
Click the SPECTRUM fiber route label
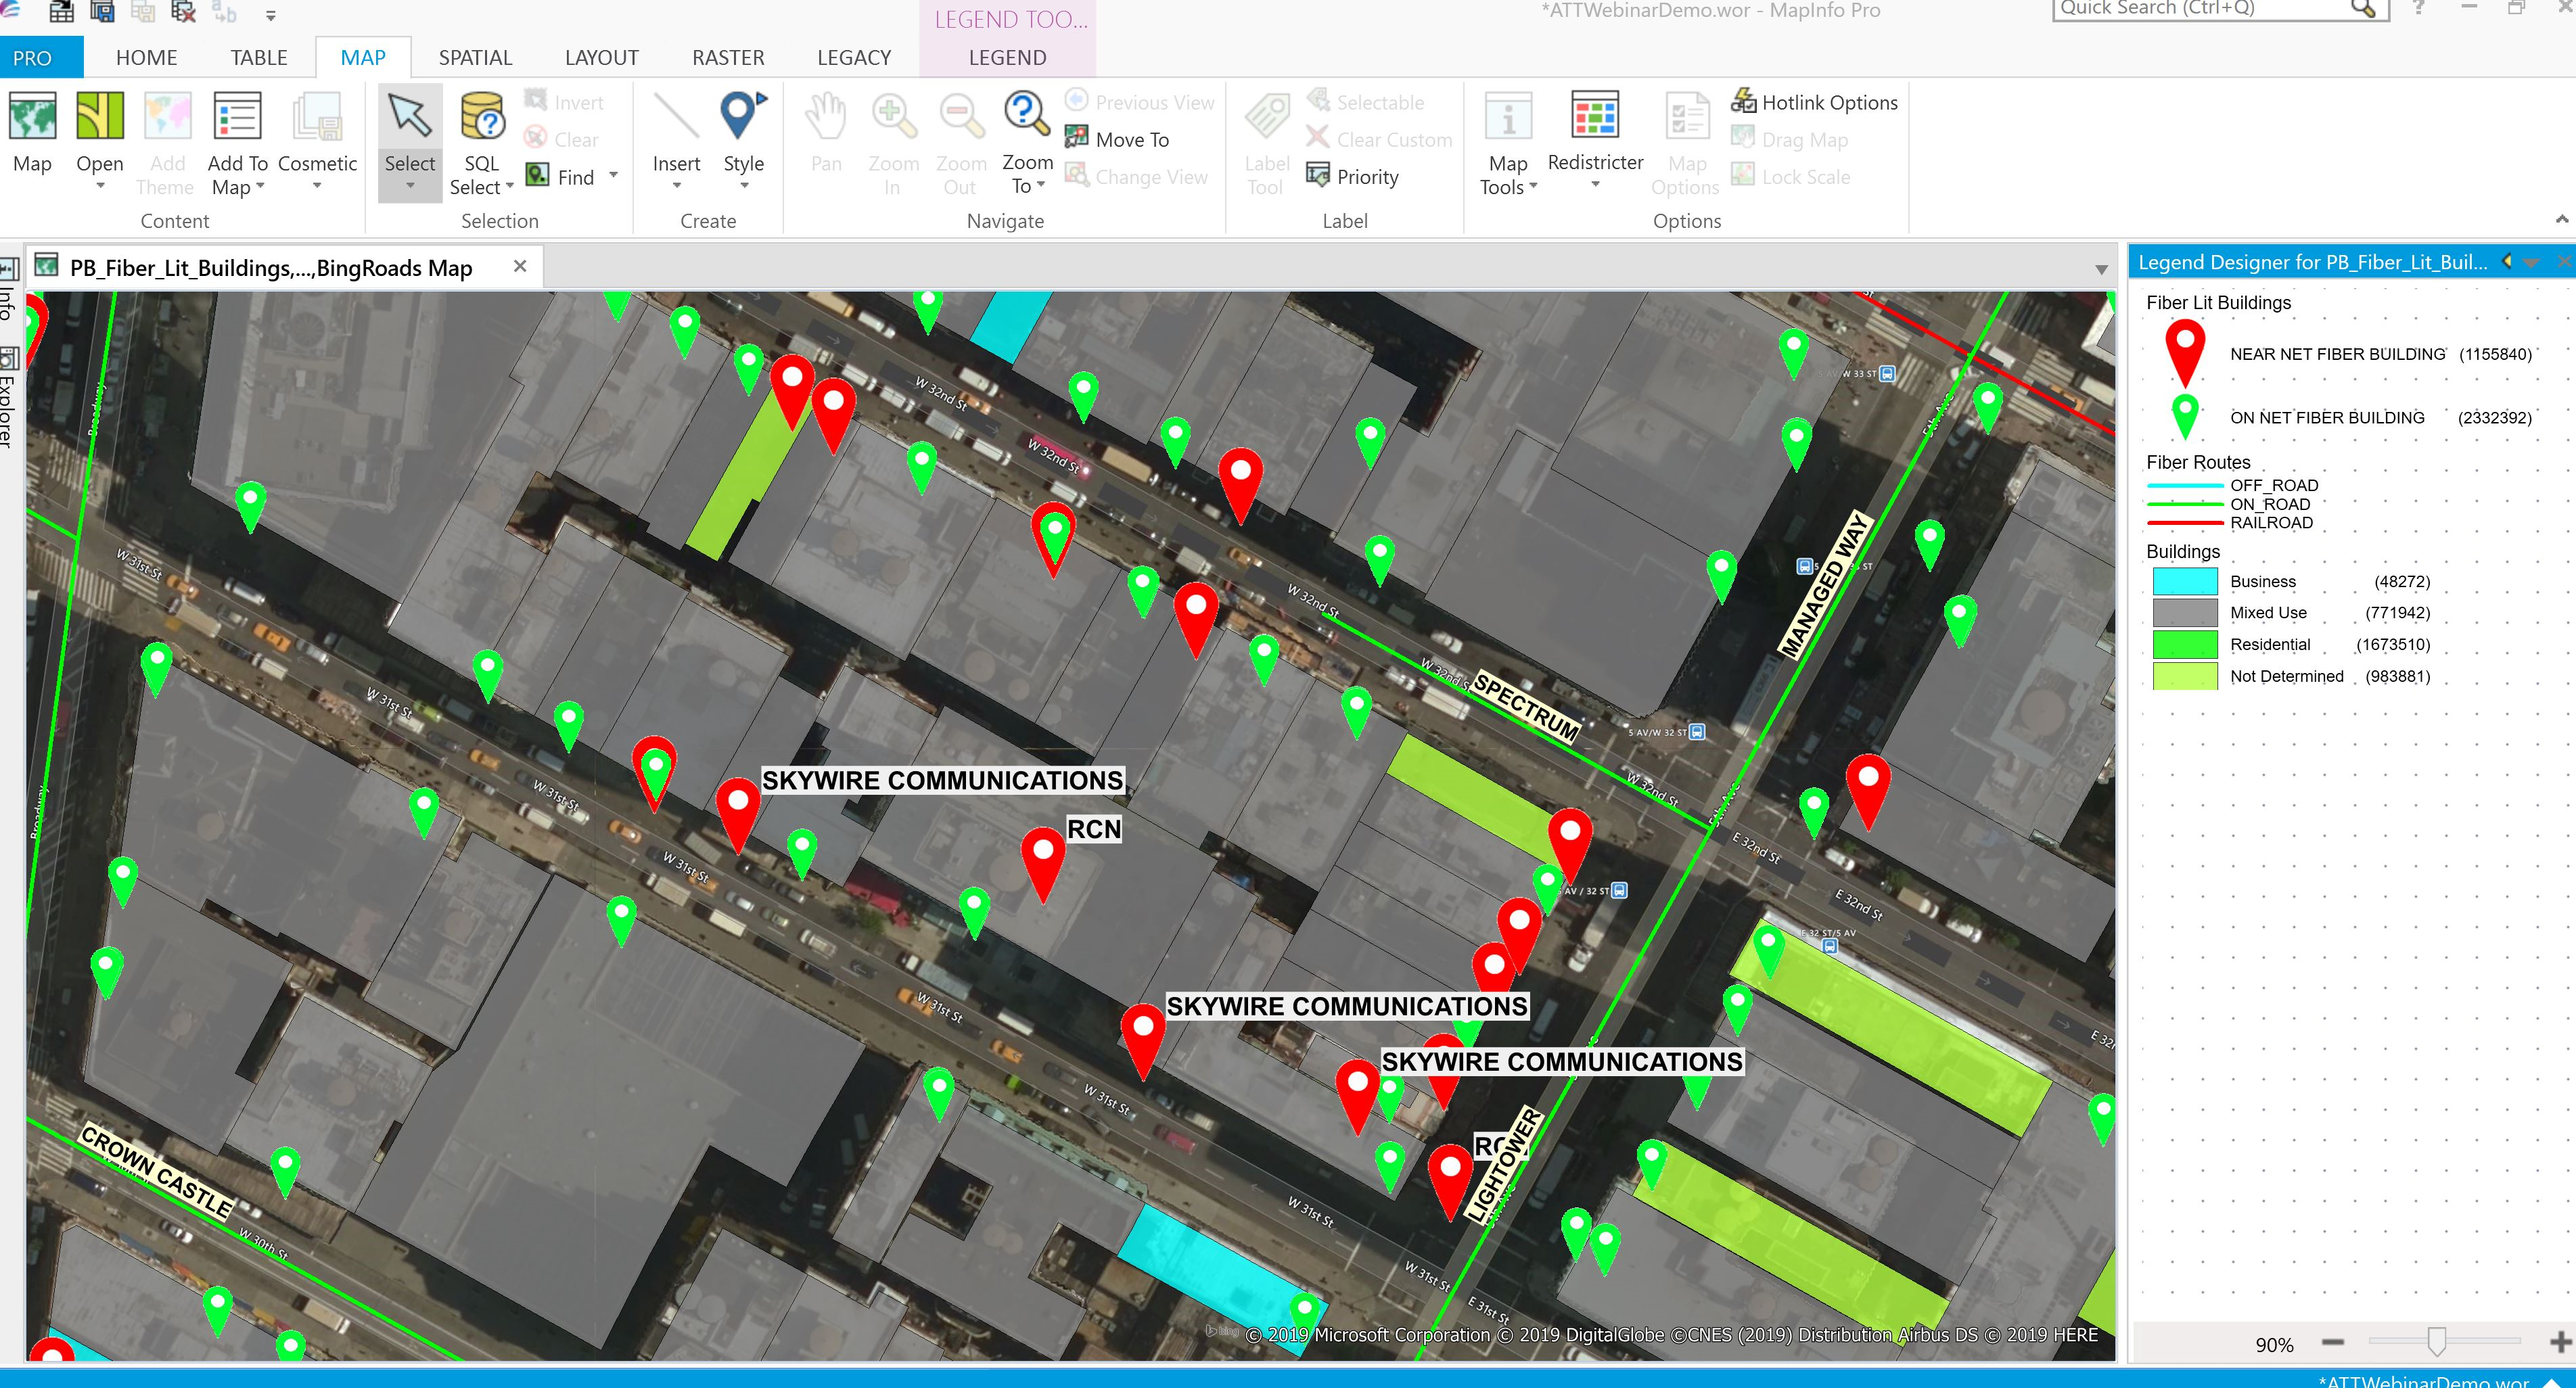[x=1527, y=707]
